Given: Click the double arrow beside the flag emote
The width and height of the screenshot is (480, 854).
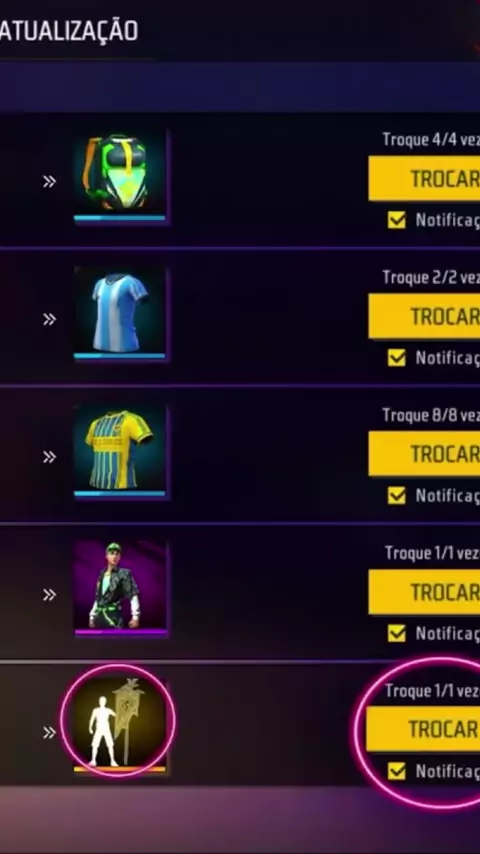Looking at the screenshot, I should pos(50,733).
